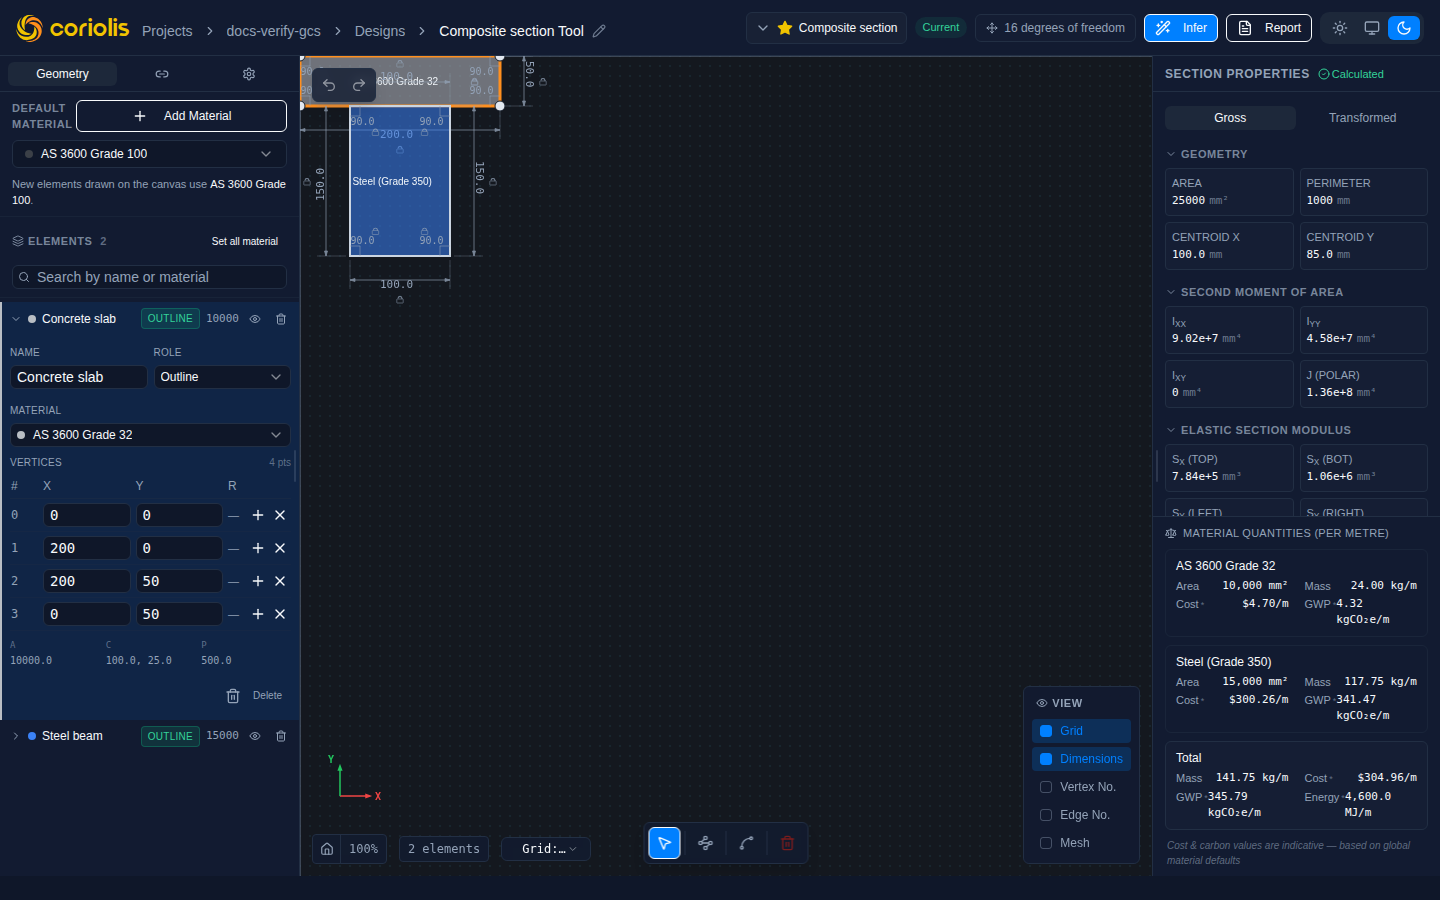Screen dimensions: 1440x900
Task: Switch to the light theme sun icon
Action: click(x=1340, y=28)
